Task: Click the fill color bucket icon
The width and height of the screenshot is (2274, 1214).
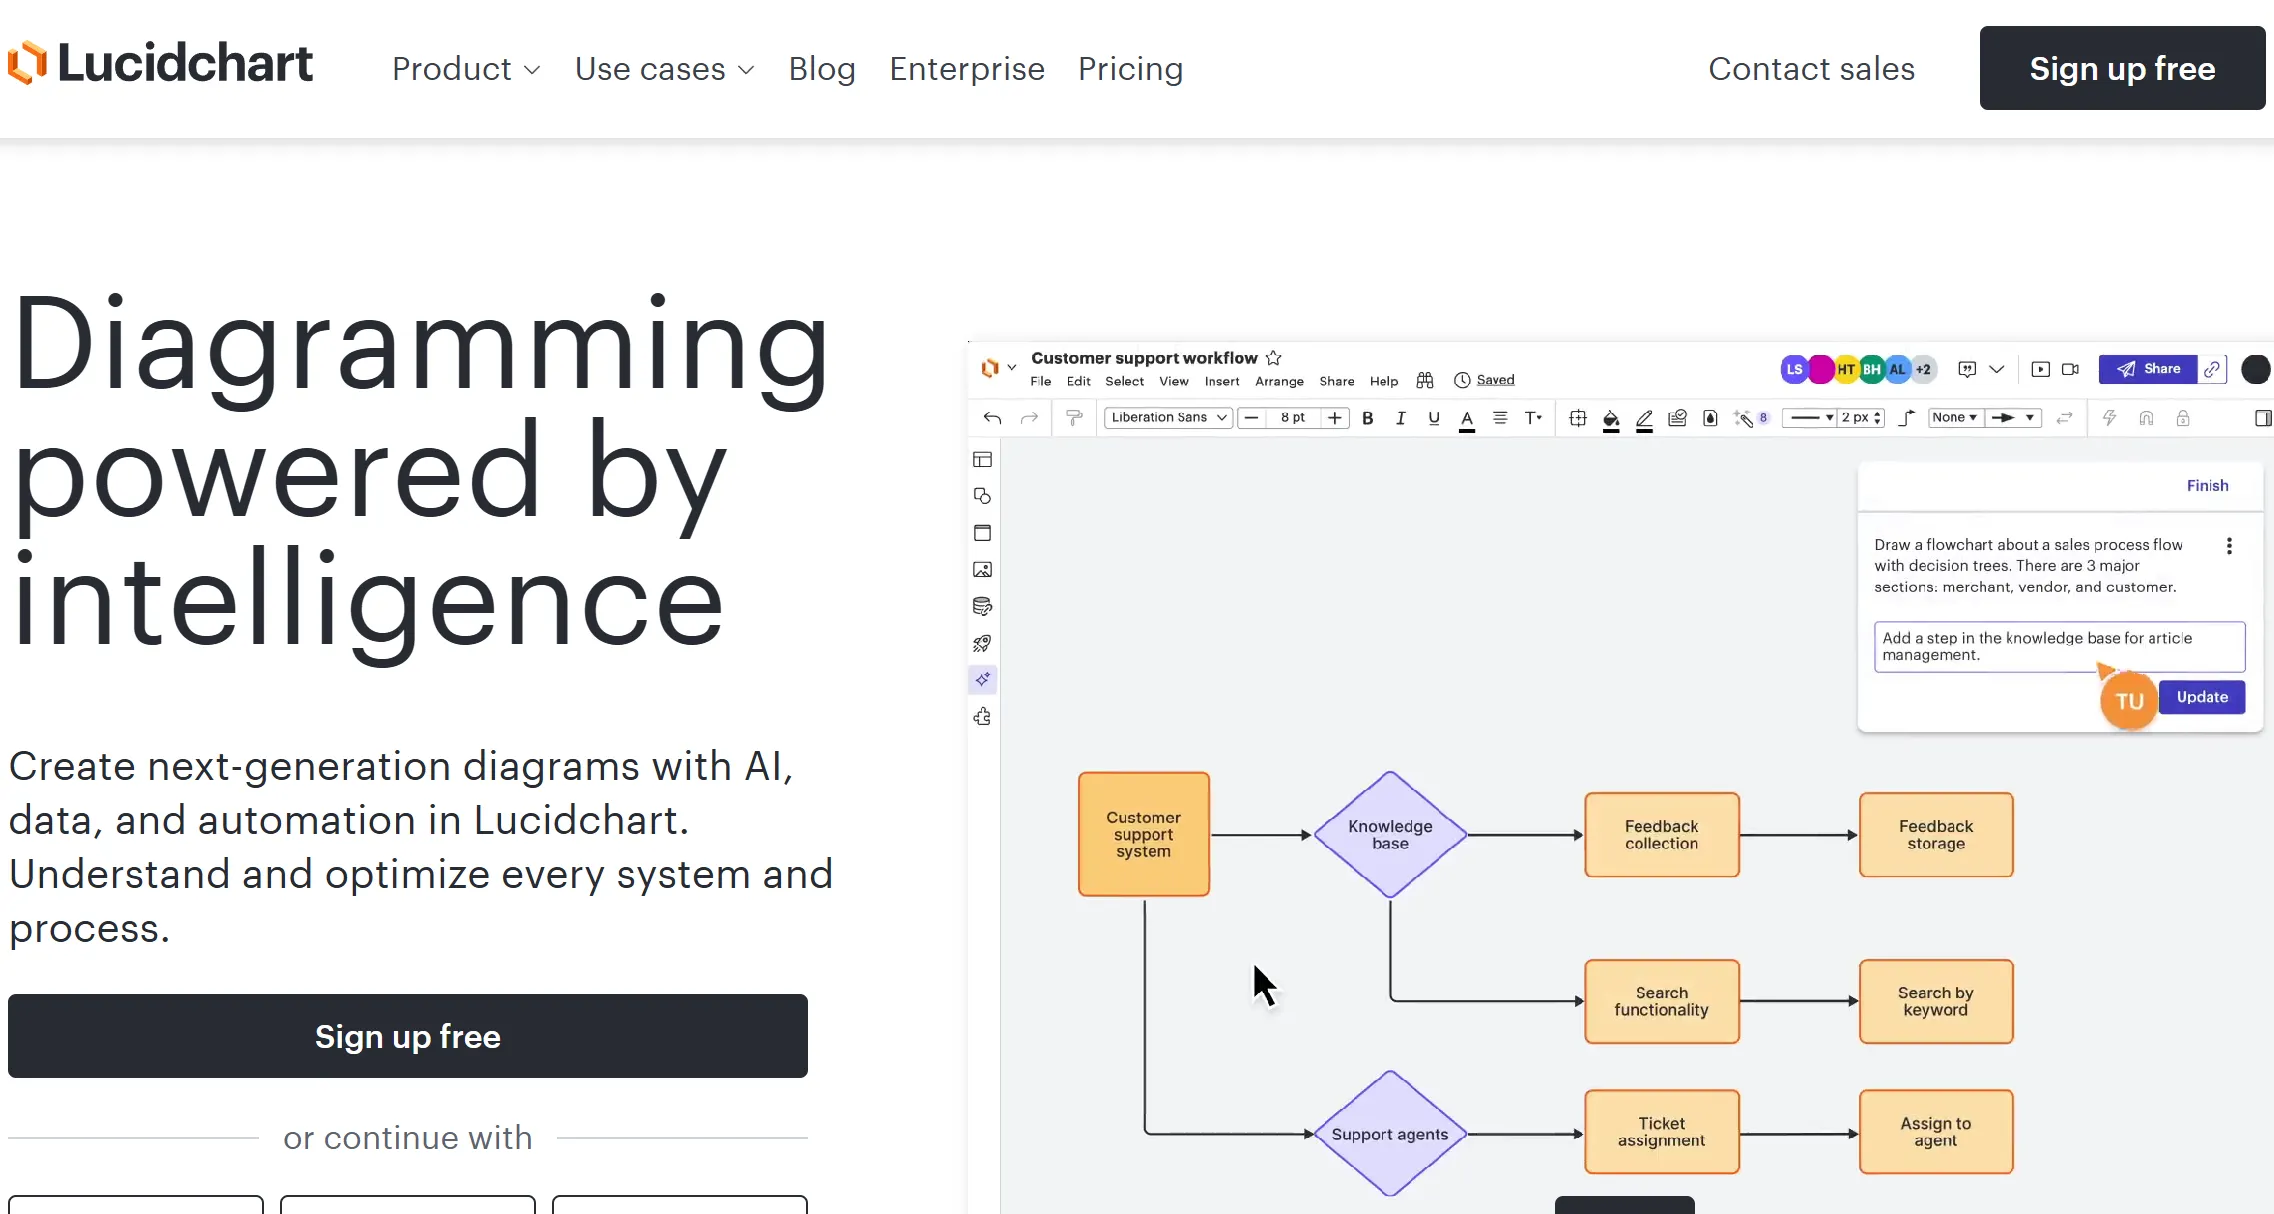Action: (1610, 419)
